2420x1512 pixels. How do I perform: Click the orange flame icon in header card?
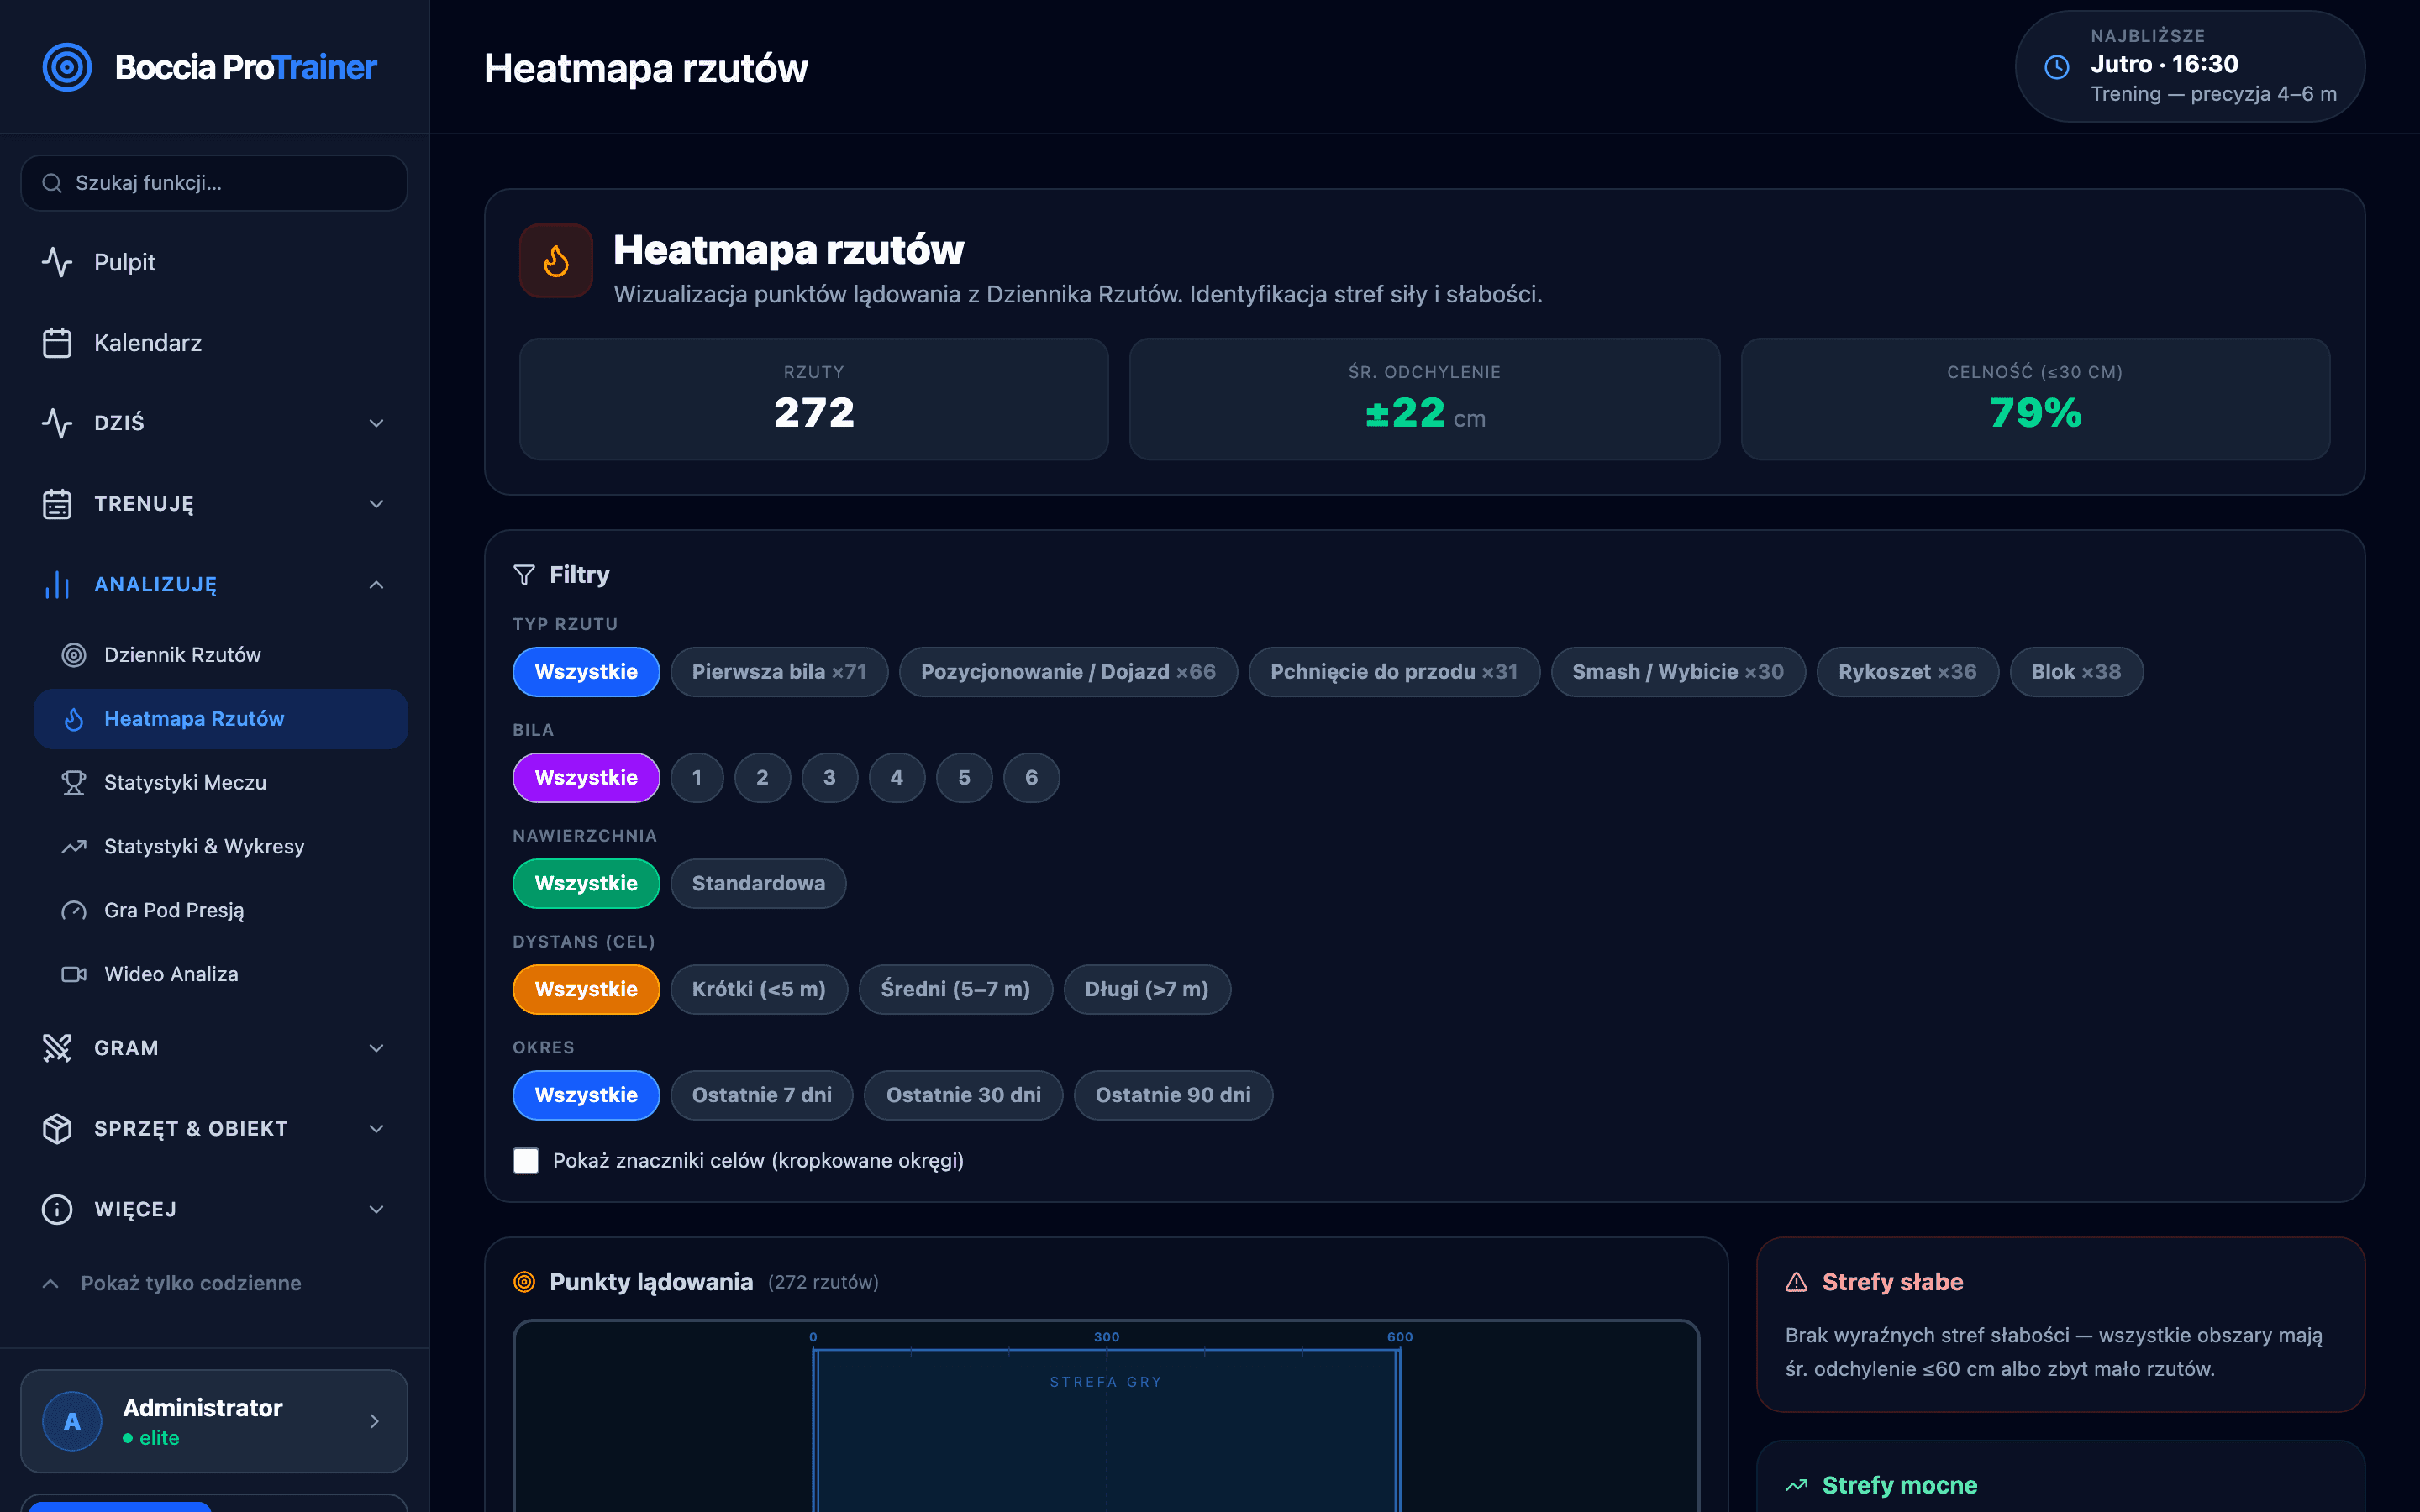coord(556,261)
